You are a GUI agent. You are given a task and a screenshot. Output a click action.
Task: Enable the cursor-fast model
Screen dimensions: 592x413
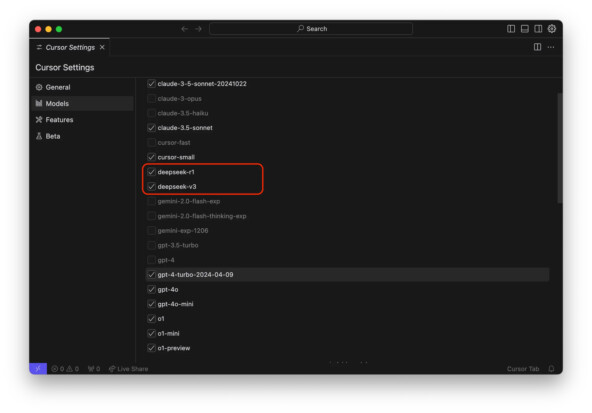point(151,143)
